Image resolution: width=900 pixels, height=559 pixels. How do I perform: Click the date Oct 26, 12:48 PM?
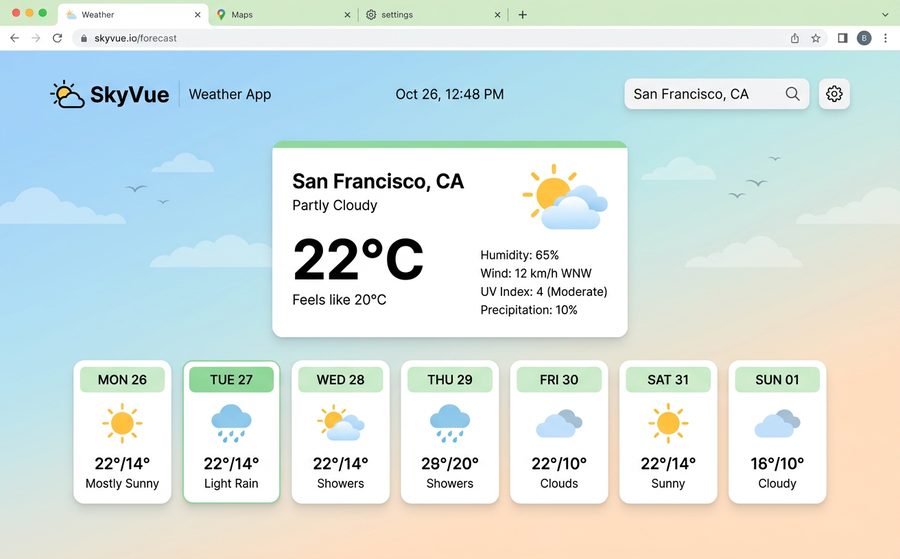coord(449,94)
